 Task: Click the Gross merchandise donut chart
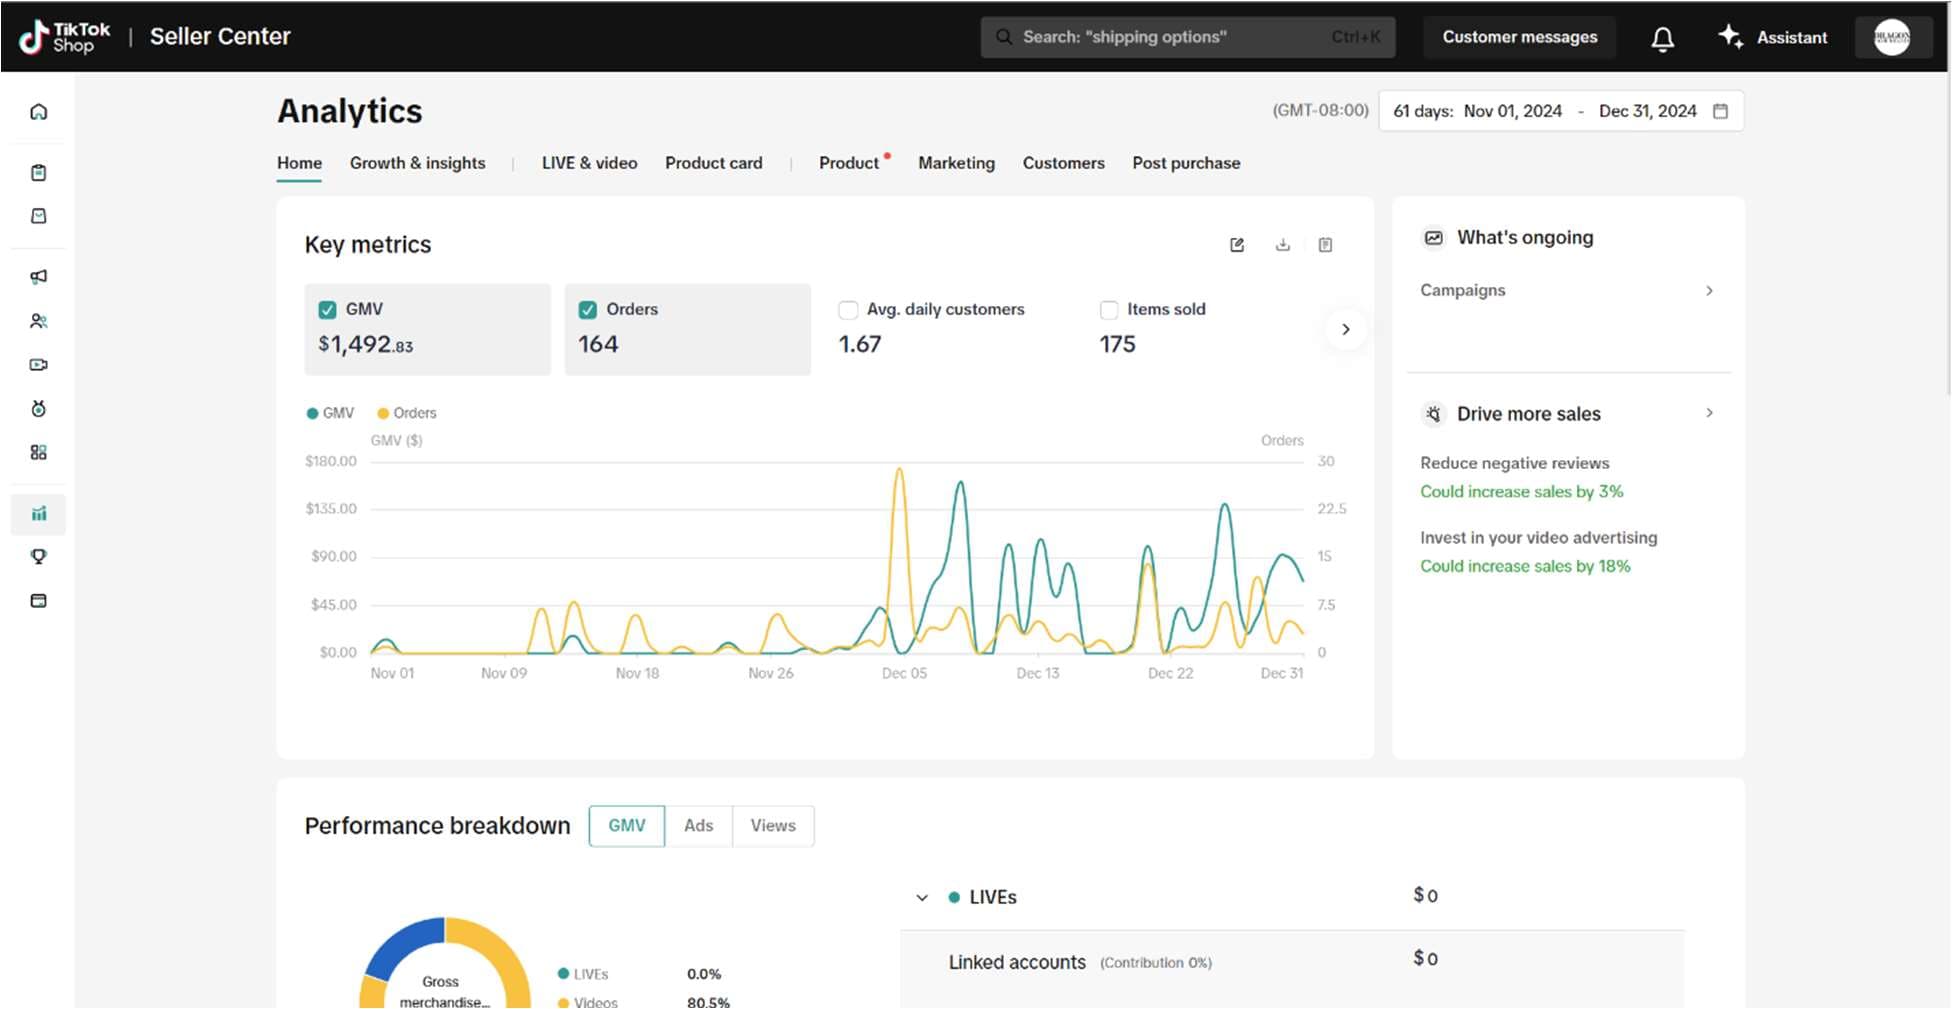445,962
